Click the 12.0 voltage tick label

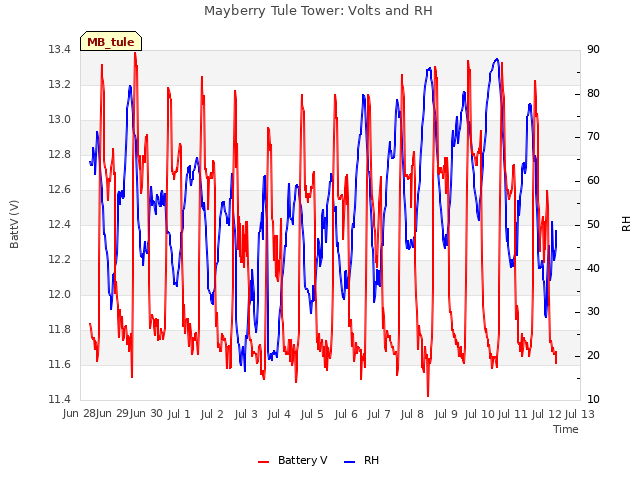(x=60, y=295)
